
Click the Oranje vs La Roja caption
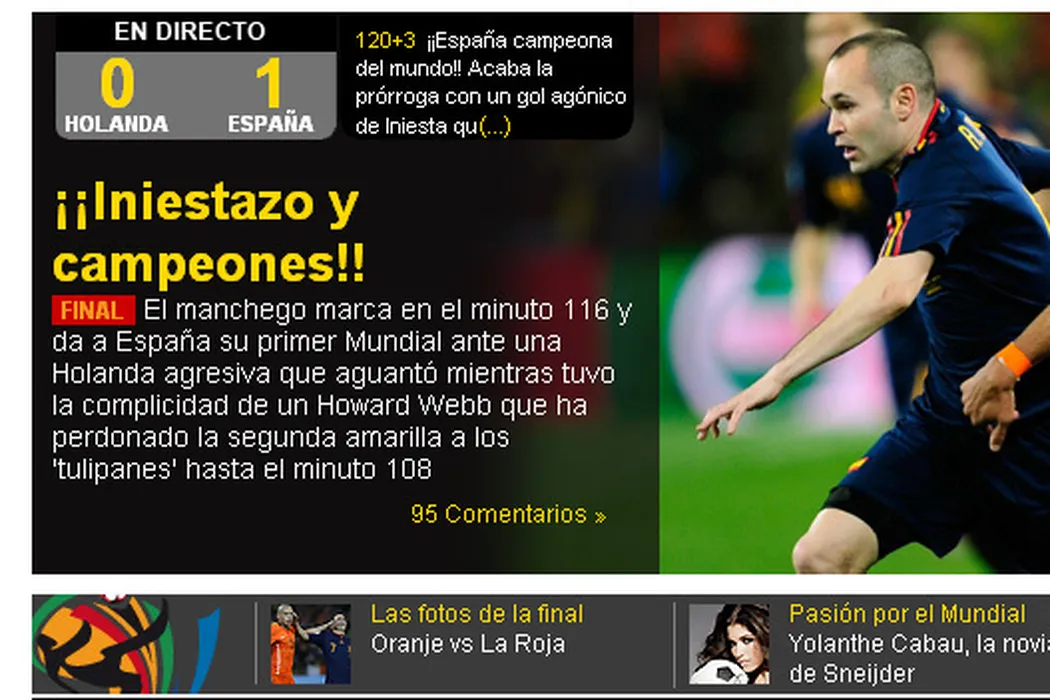coord(468,644)
